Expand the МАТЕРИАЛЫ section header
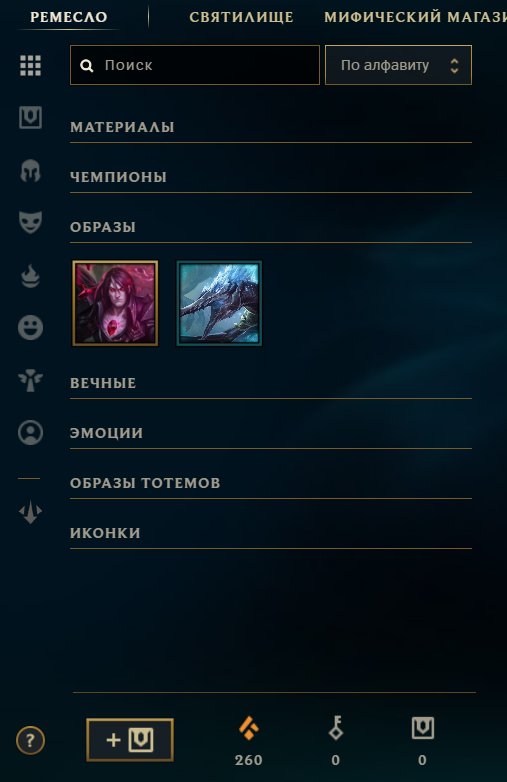 (x=271, y=128)
